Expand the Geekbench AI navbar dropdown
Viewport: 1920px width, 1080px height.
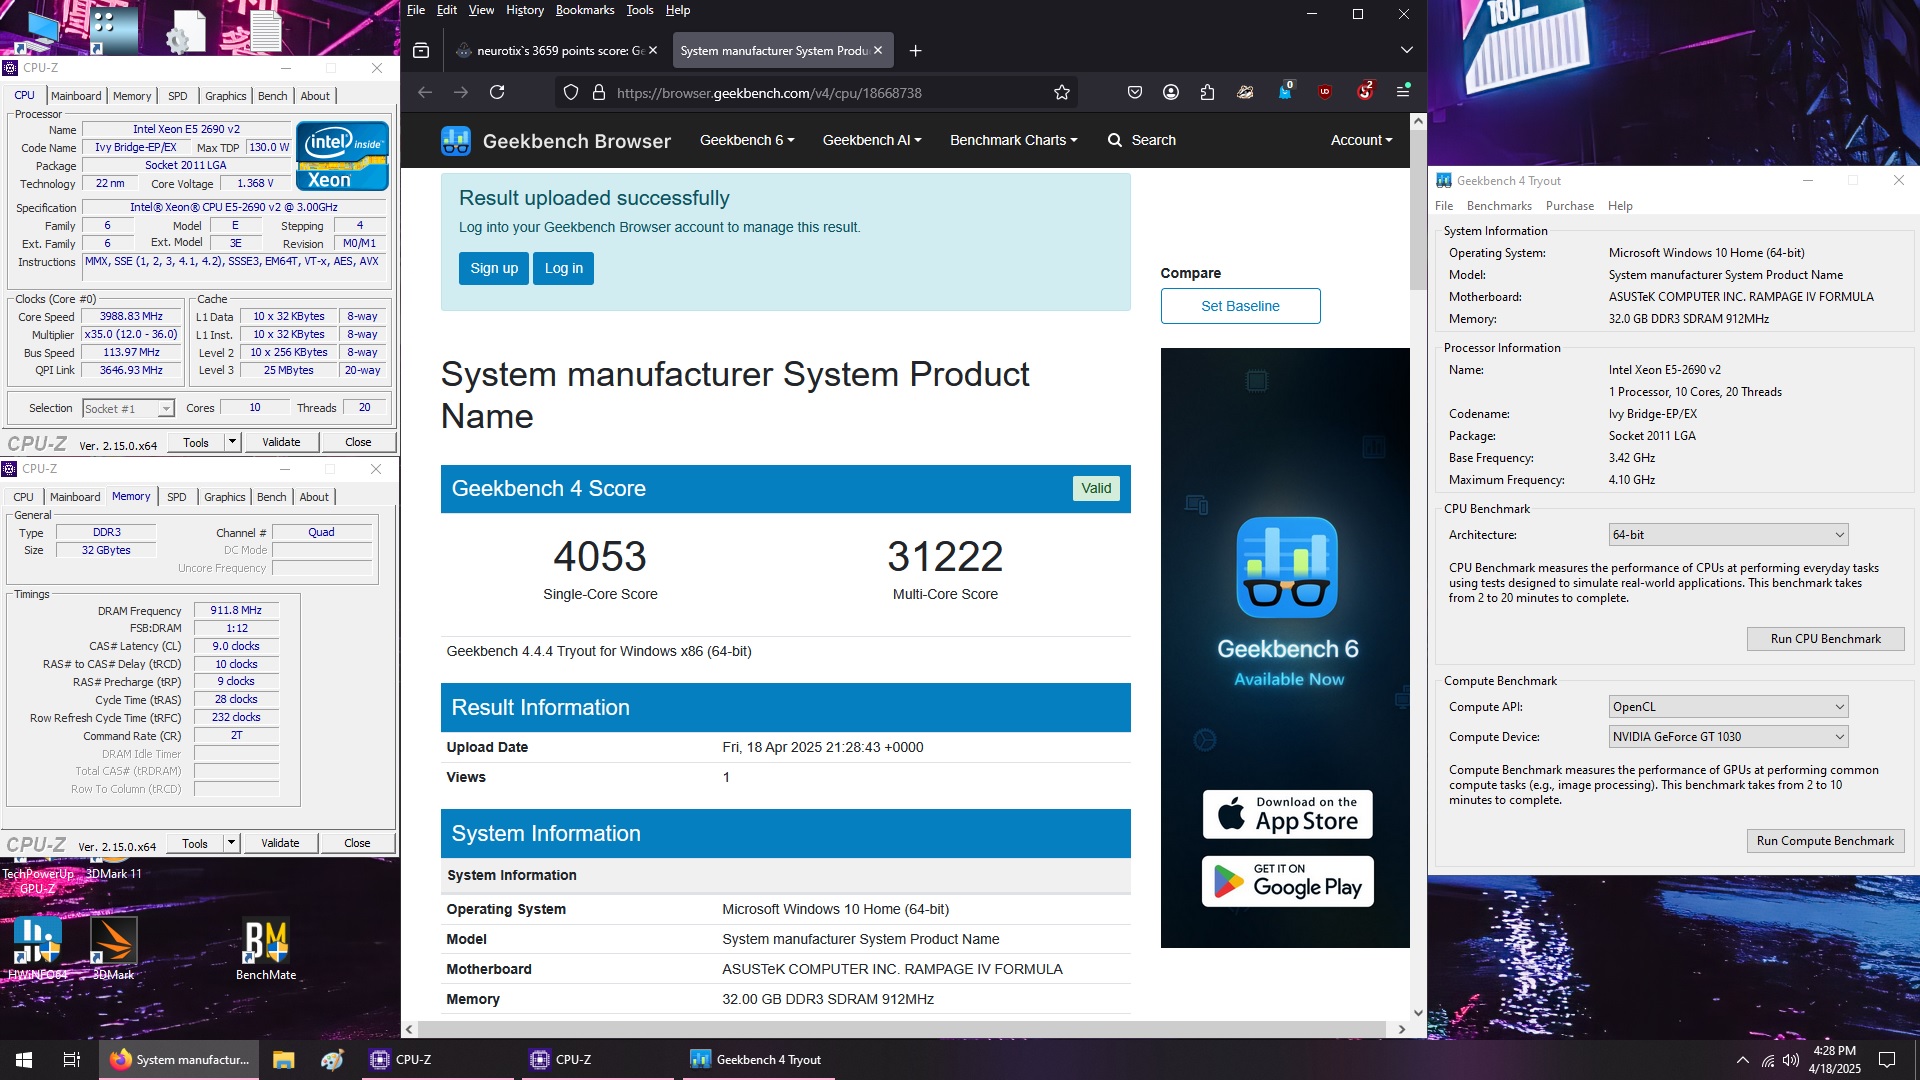[872, 140]
